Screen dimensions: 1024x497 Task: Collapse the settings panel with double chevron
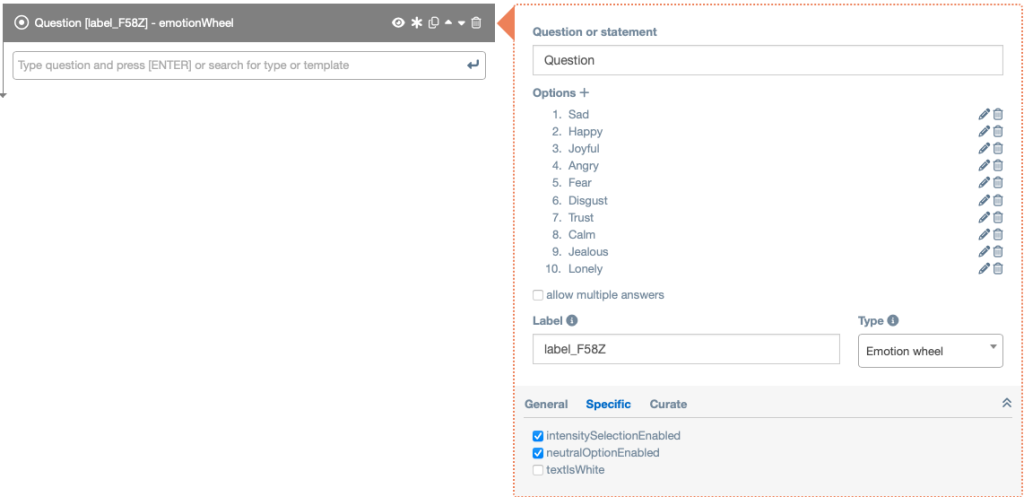coord(1006,403)
